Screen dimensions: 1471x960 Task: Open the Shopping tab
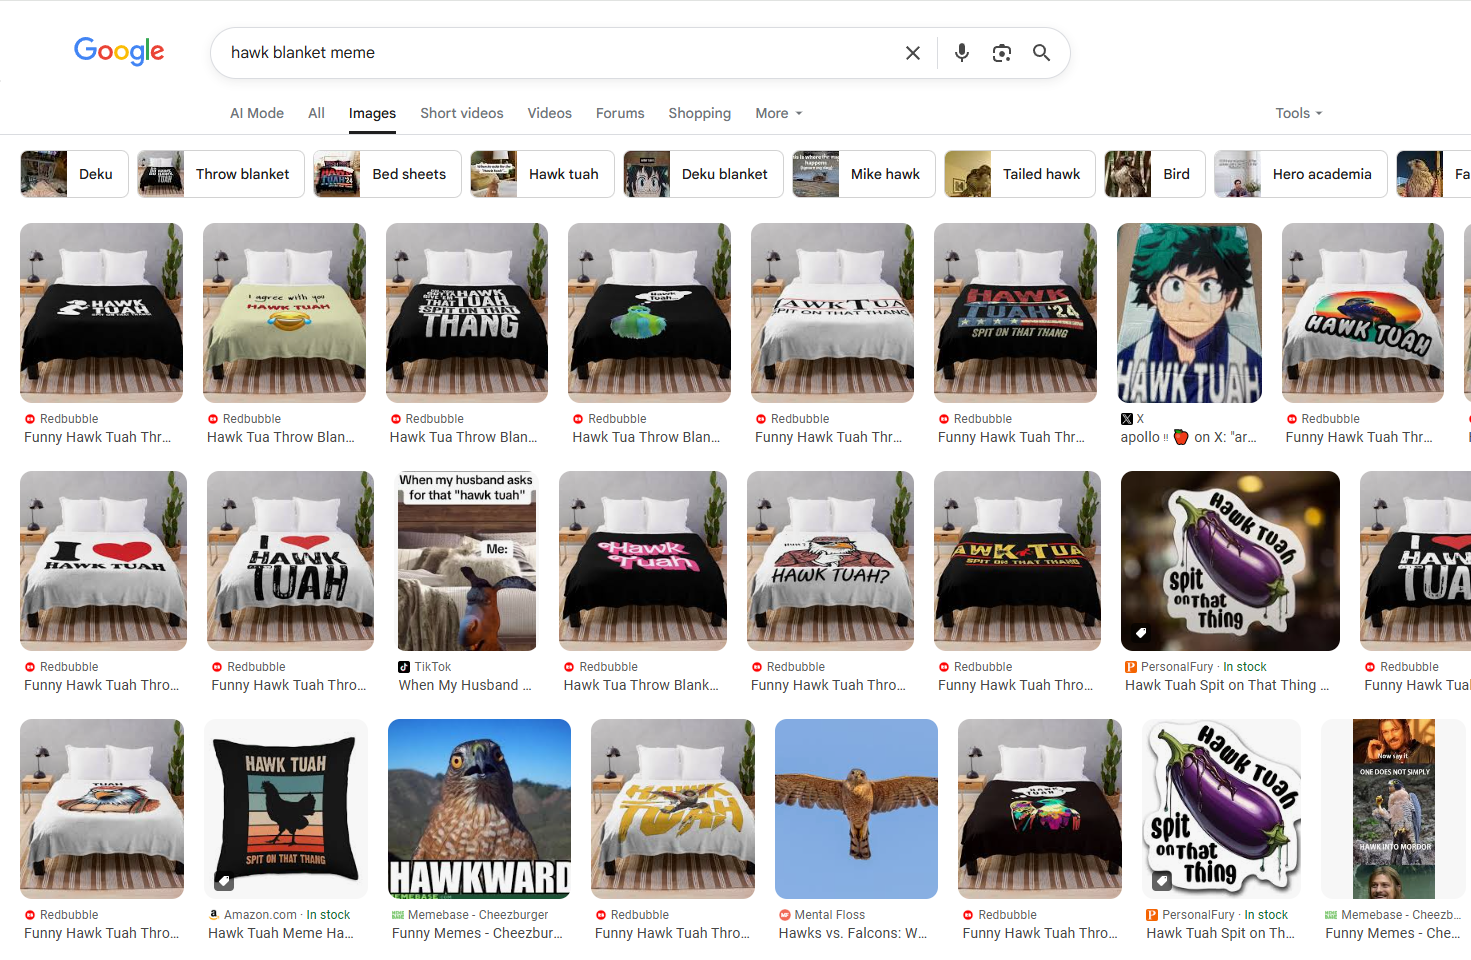click(x=700, y=113)
